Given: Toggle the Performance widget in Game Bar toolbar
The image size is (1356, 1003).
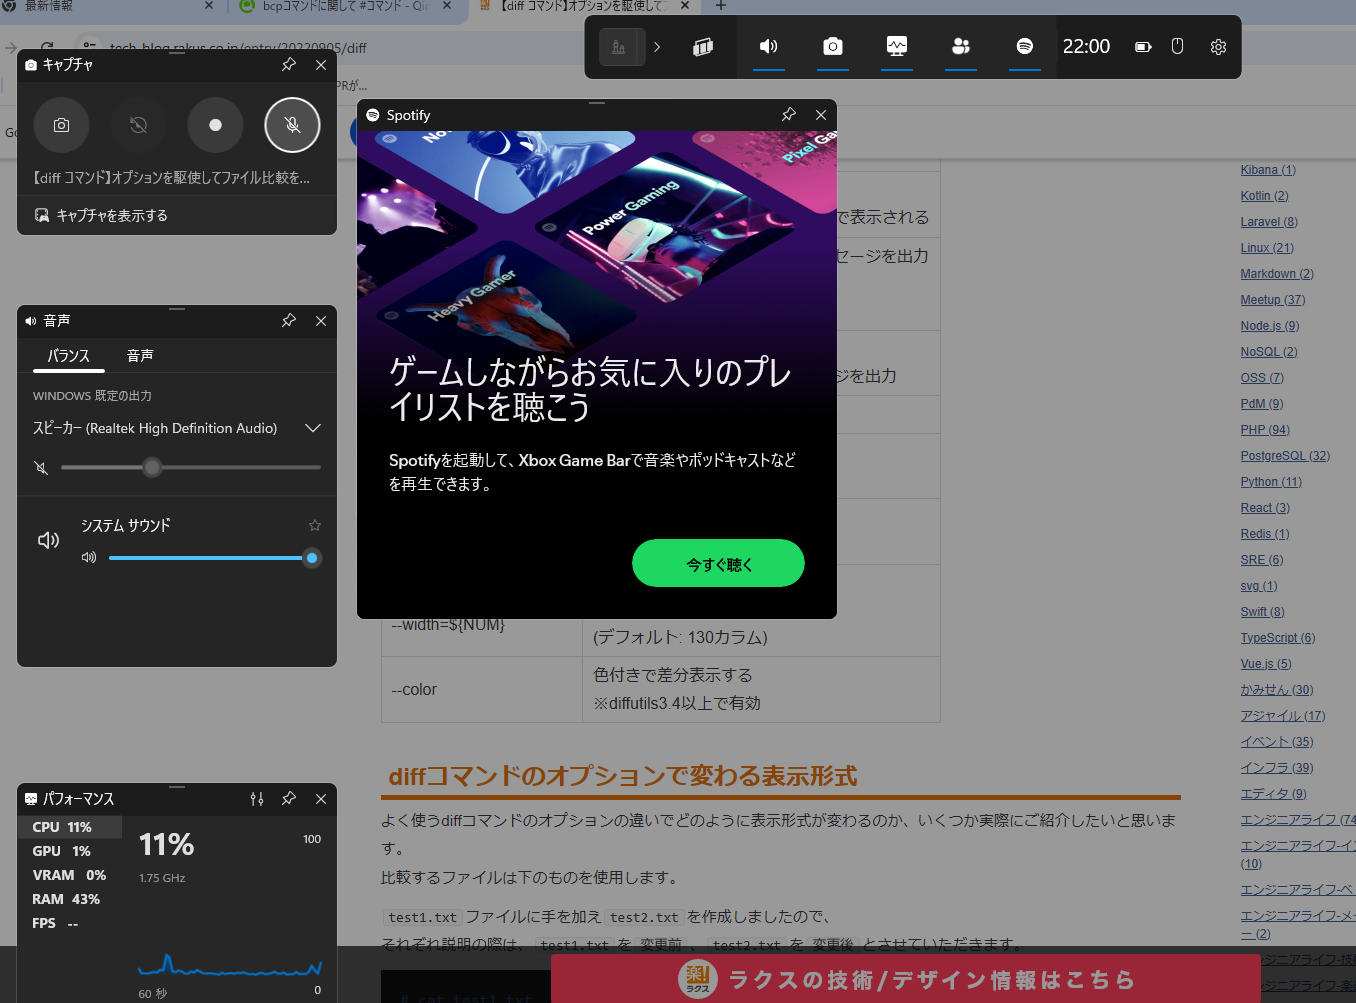Looking at the screenshot, I should pos(897,47).
